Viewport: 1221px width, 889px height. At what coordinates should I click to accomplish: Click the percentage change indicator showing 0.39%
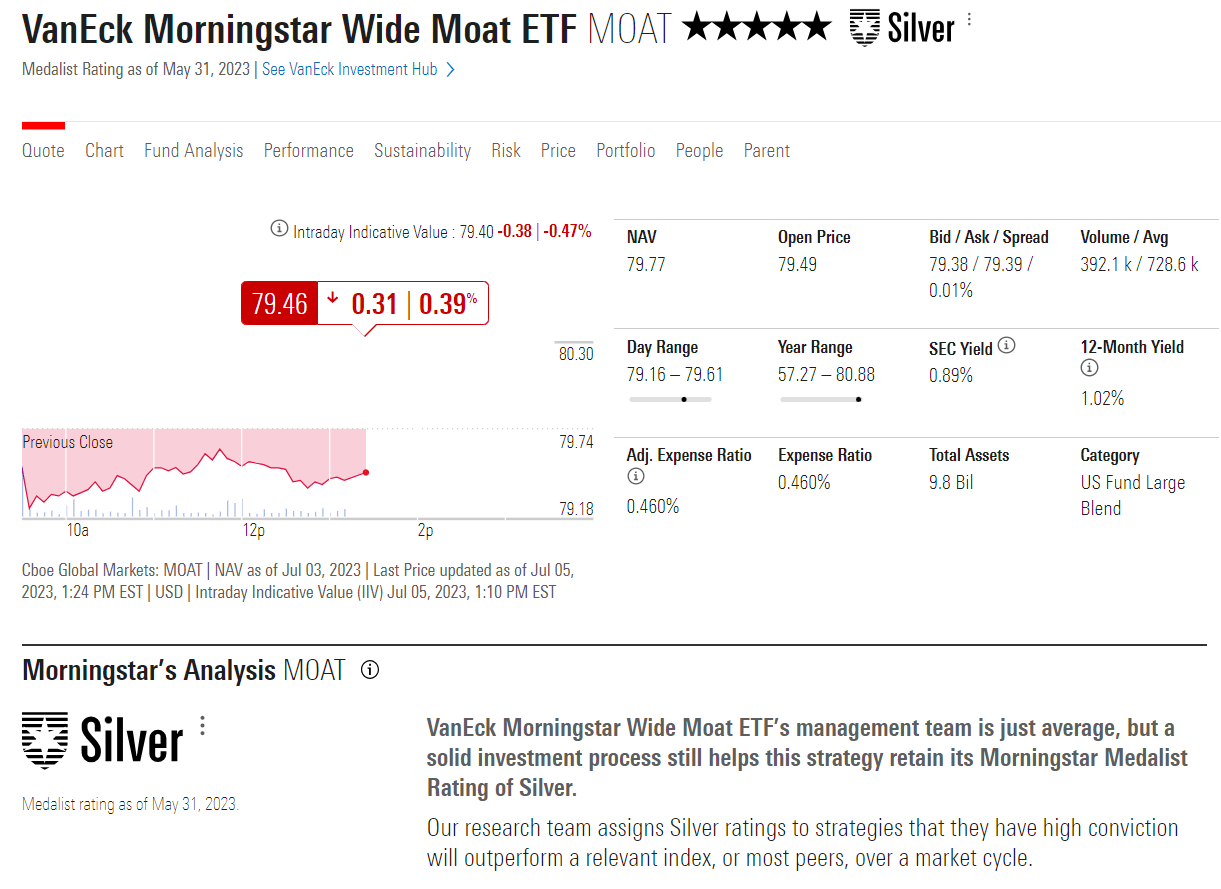pyautogui.click(x=449, y=302)
